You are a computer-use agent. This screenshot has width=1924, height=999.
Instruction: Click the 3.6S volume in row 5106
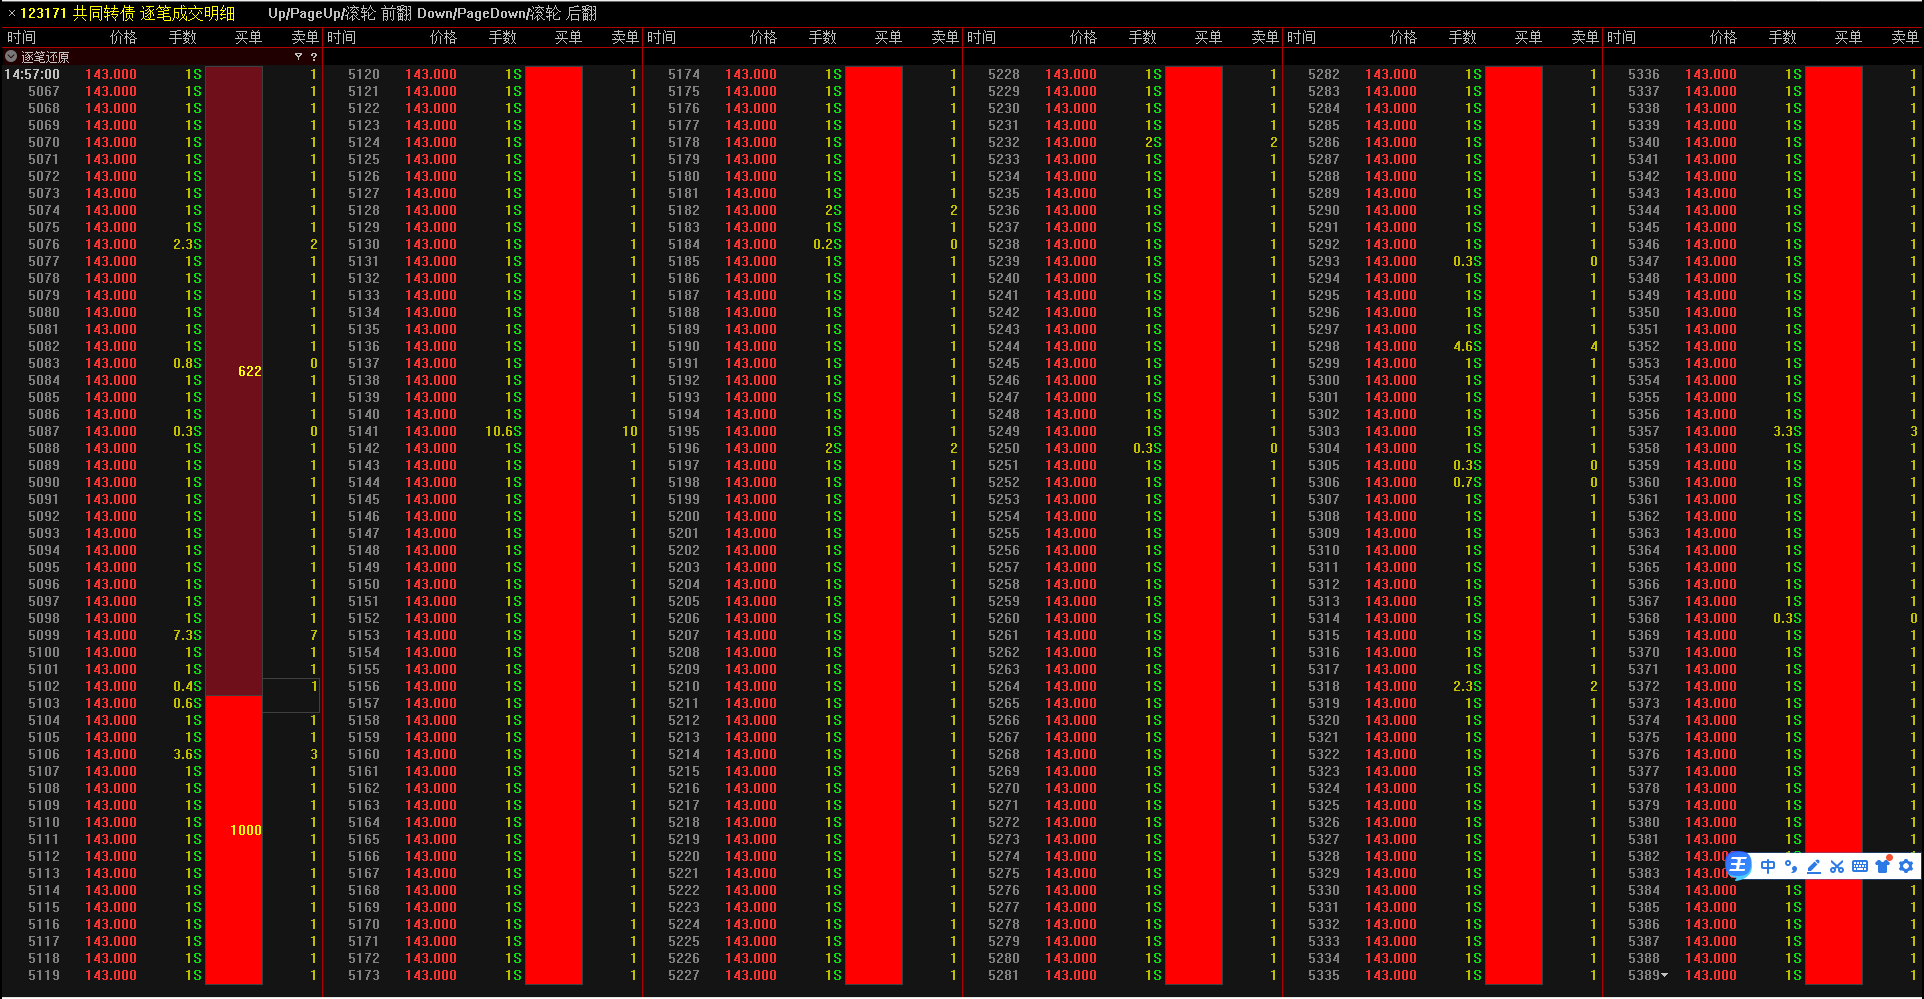[x=187, y=754]
